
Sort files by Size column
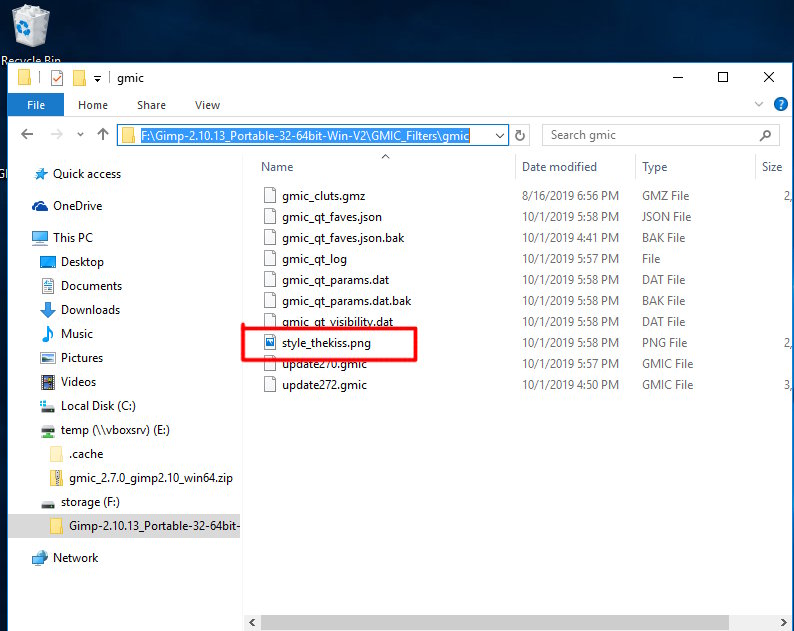point(772,167)
